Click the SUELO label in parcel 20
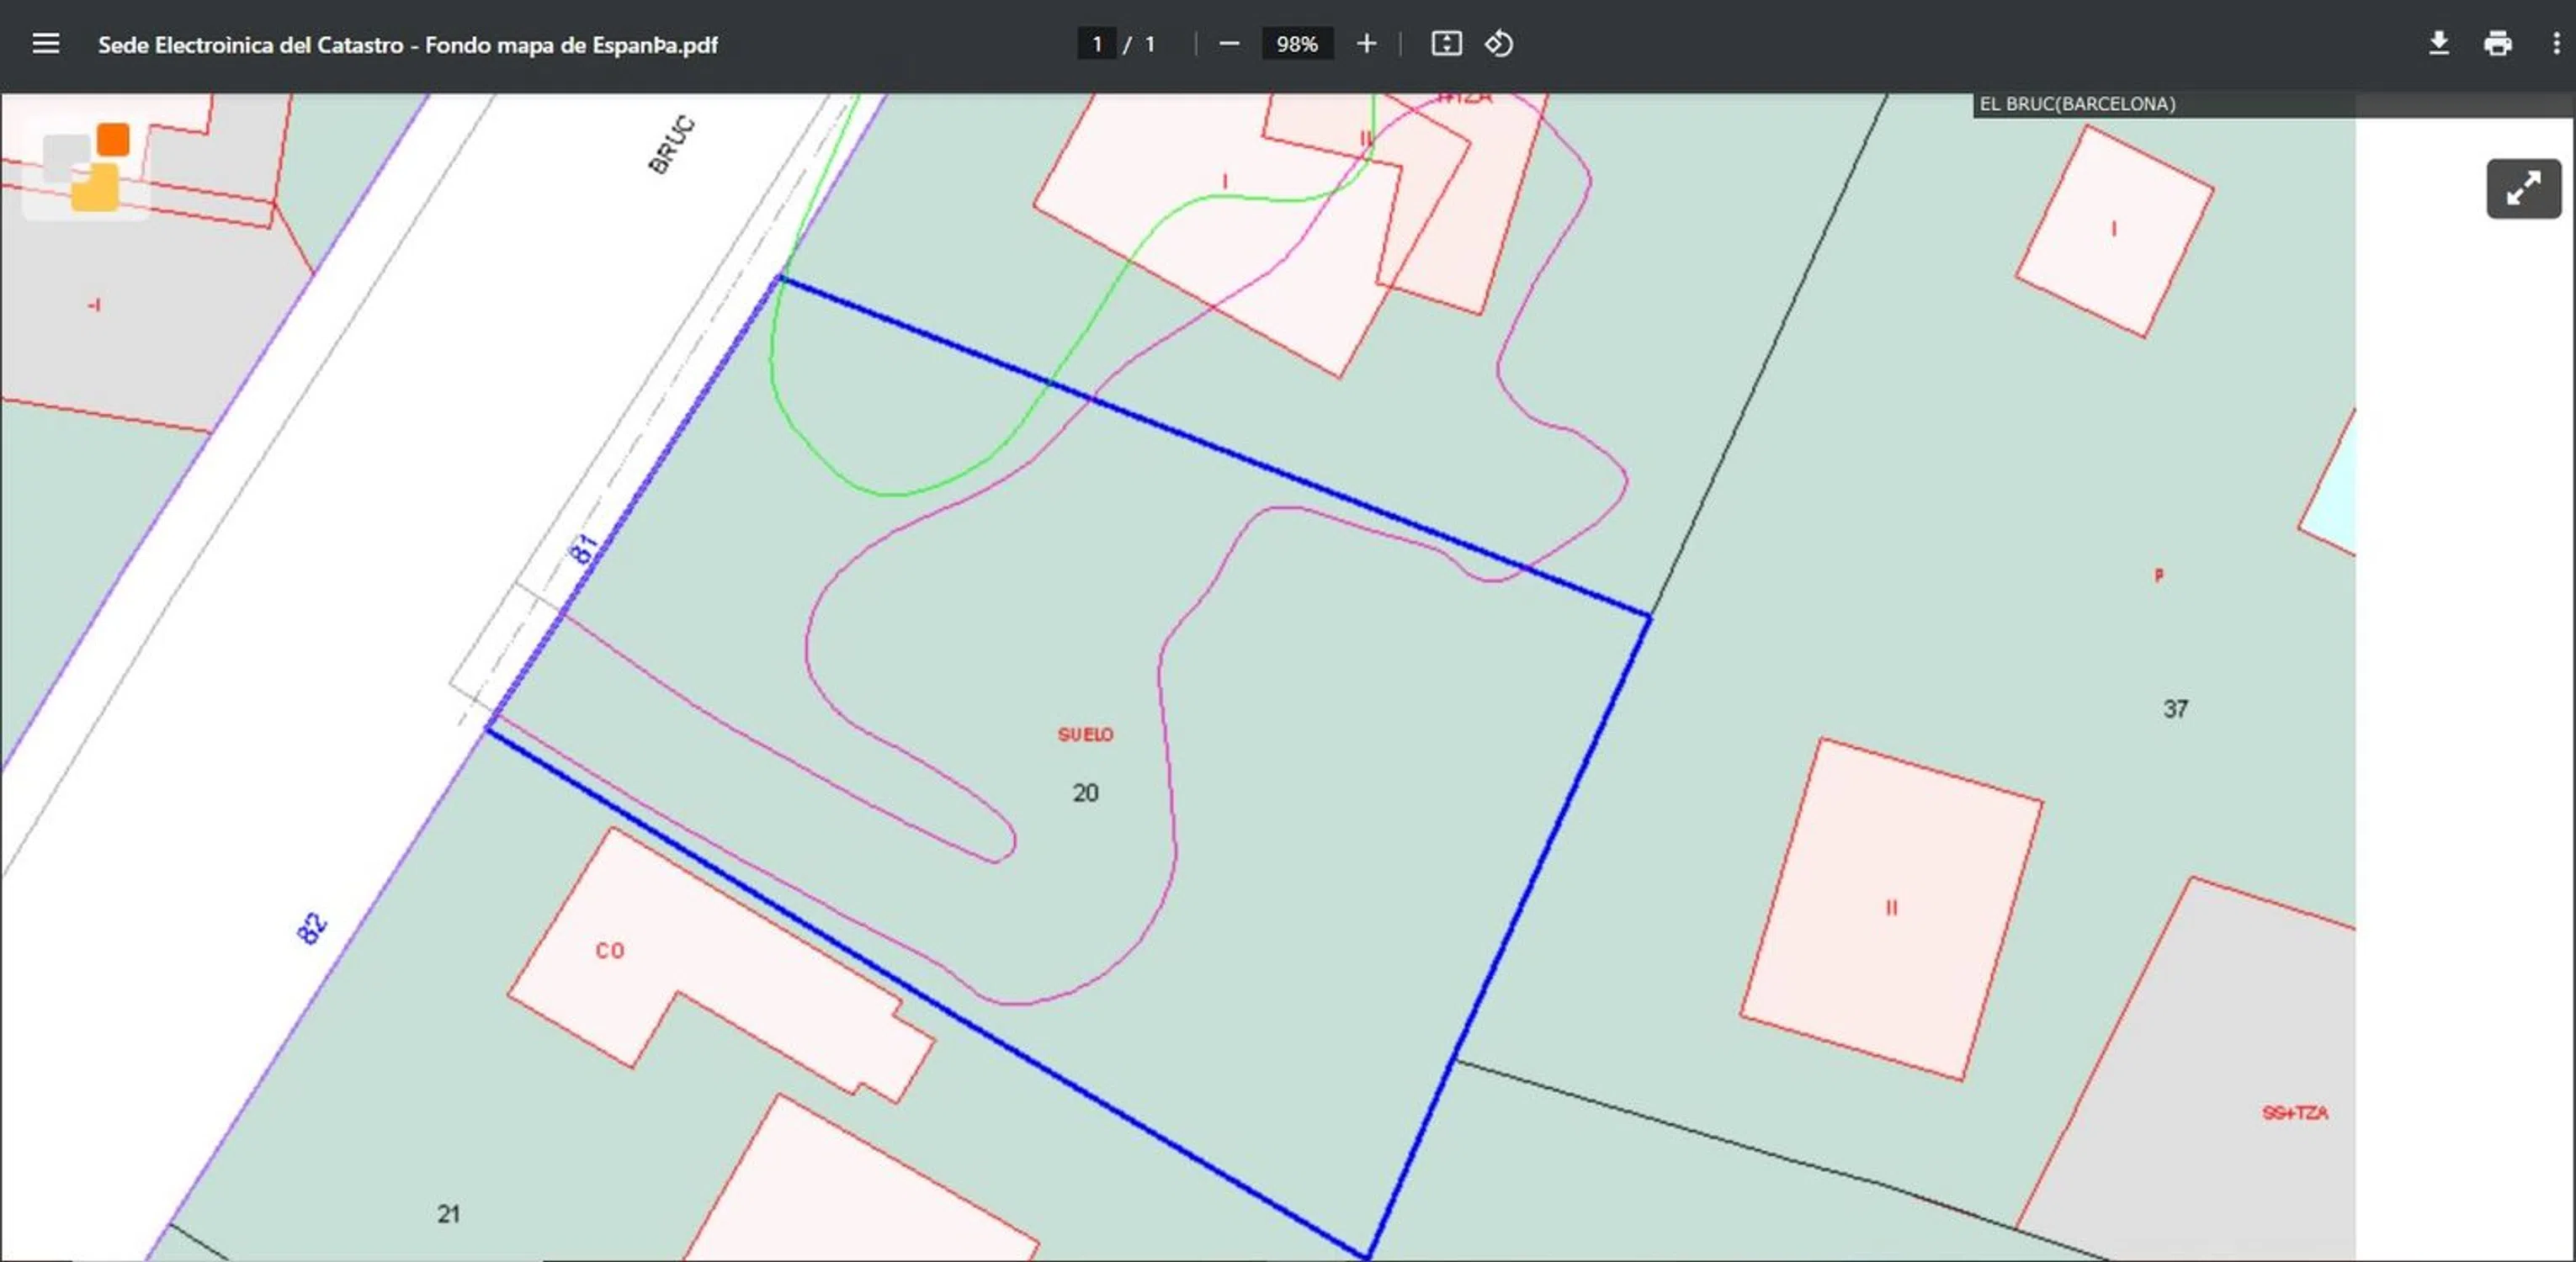The height and width of the screenshot is (1262, 2576). (1085, 734)
